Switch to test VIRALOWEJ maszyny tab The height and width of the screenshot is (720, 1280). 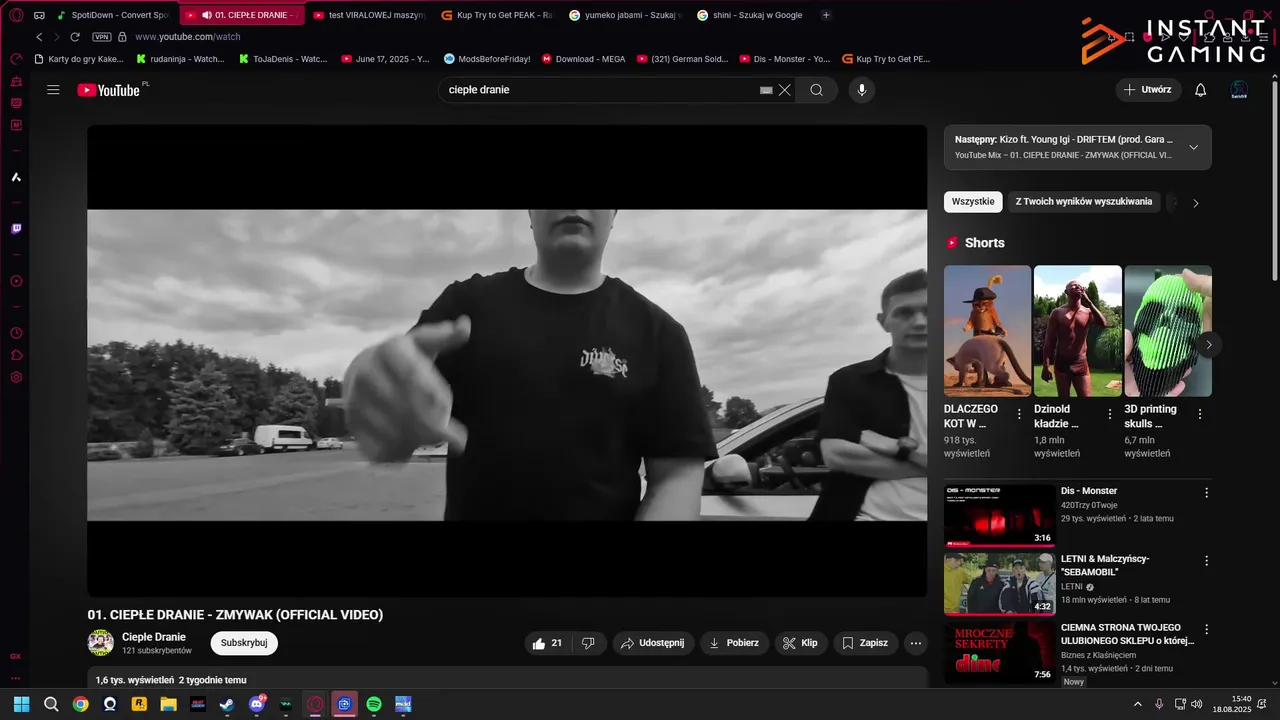click(370, 15)
